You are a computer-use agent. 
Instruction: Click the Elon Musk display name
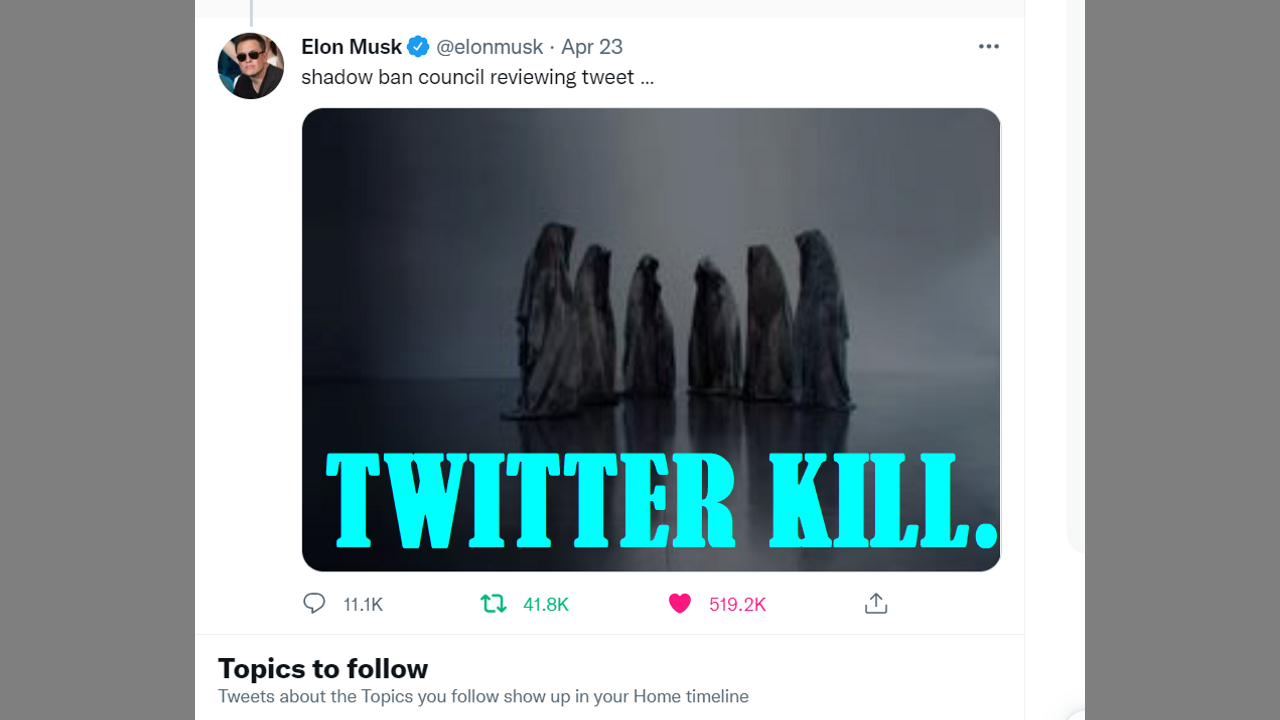351,47
